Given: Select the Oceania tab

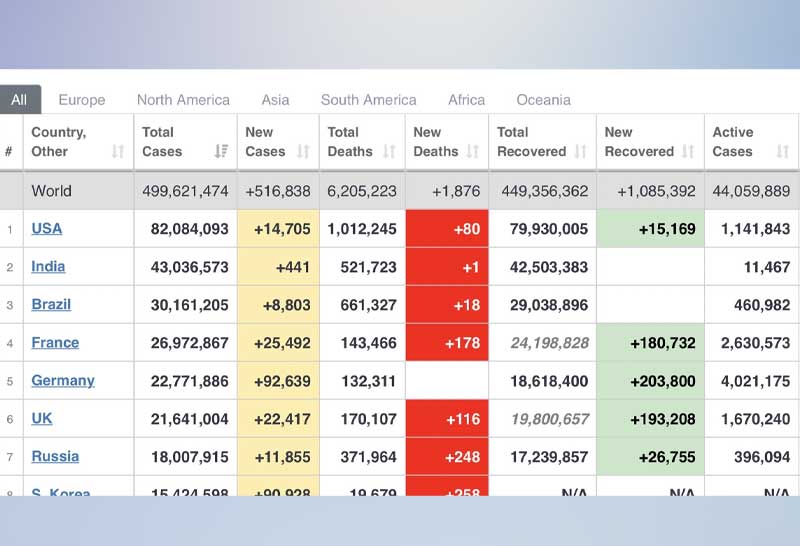Looking at the screenshot, I should (x=543, y=100).
